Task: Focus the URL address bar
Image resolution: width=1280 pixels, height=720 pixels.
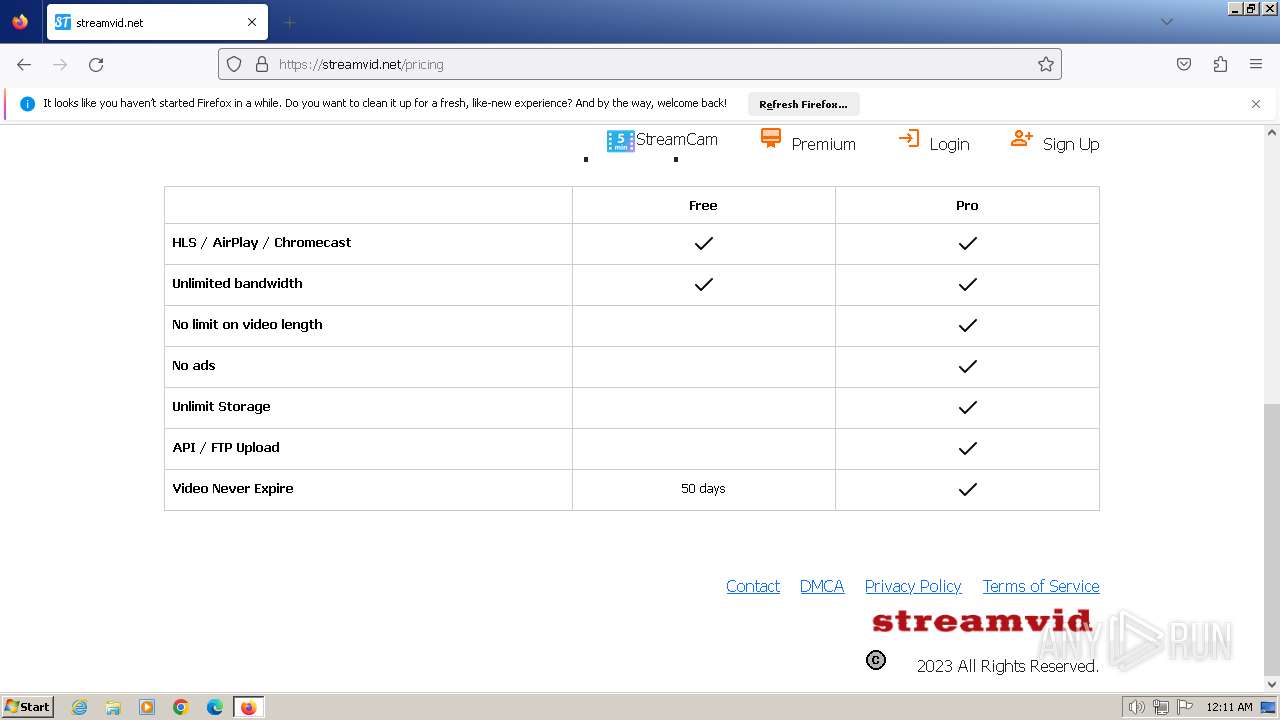Action: pos(640,64)
